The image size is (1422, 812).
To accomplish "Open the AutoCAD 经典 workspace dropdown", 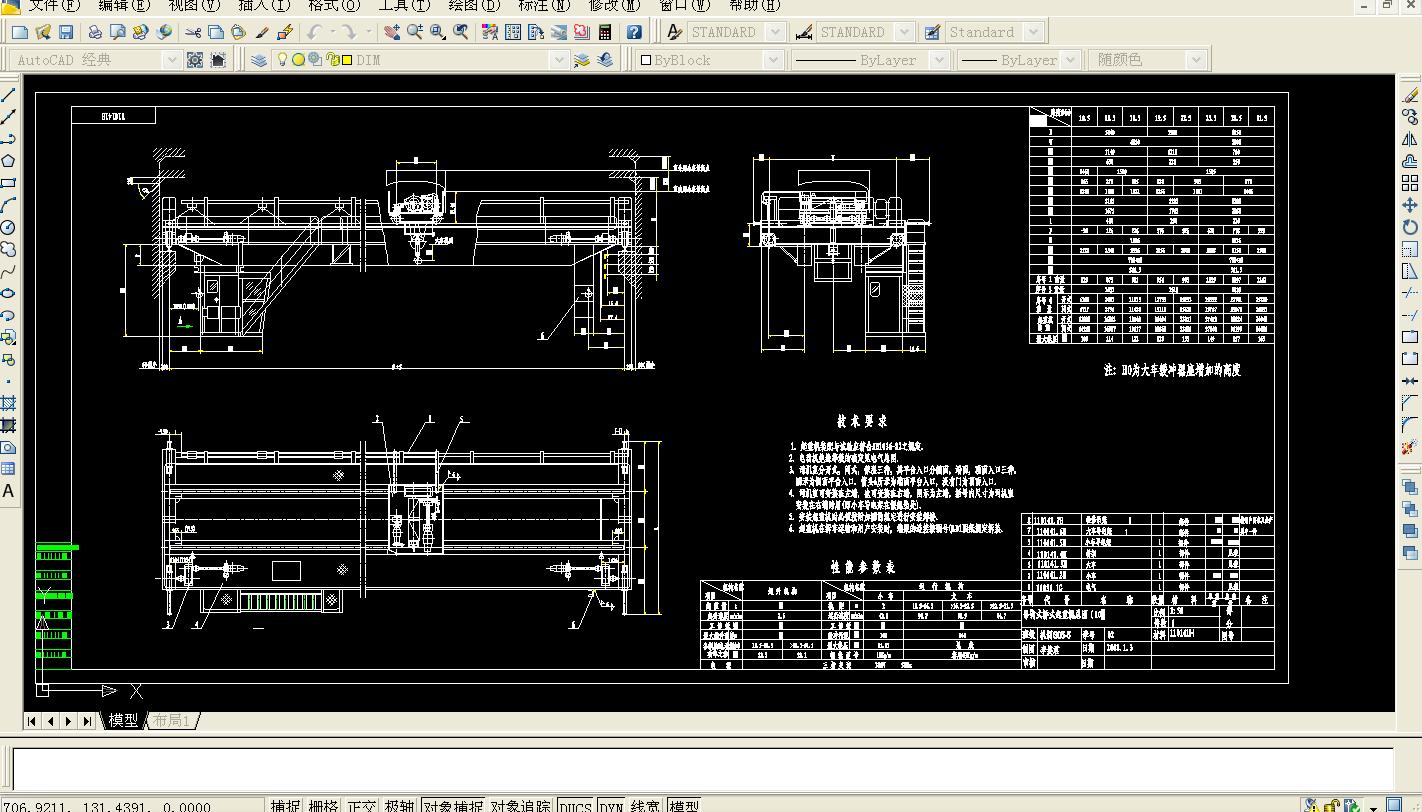I will click(x=171, y=60).
